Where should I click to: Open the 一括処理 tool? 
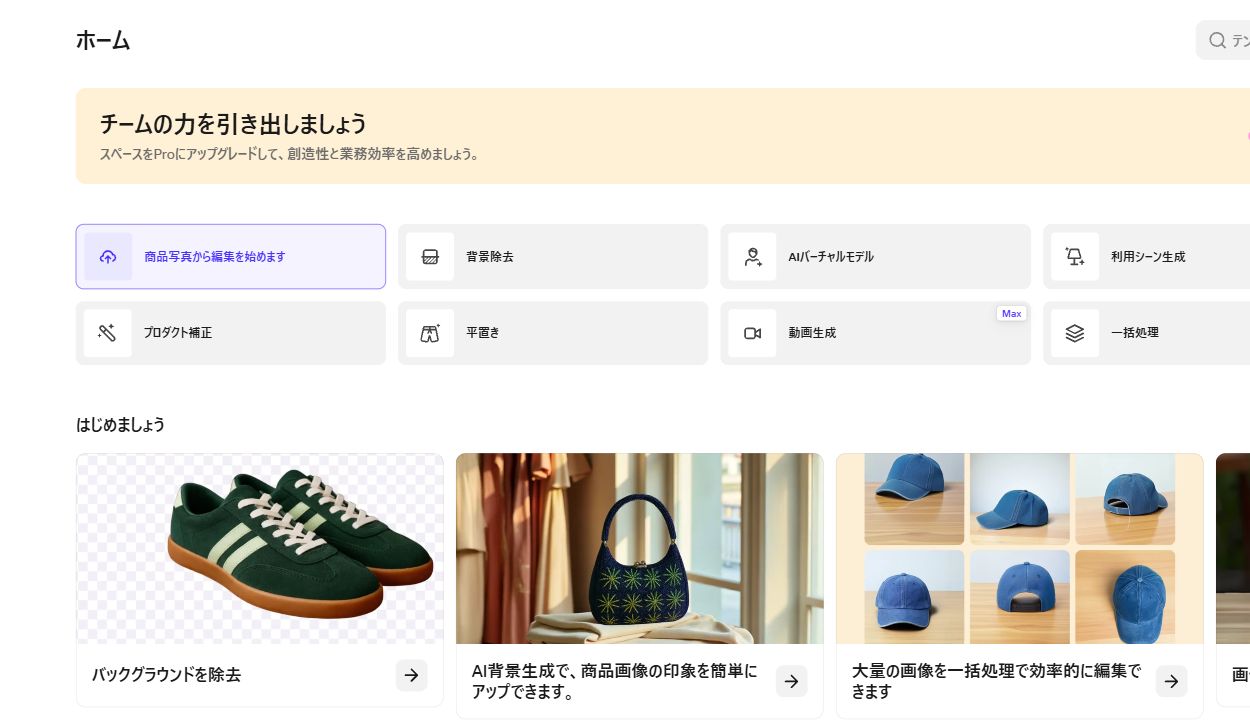coord(1147,333)
